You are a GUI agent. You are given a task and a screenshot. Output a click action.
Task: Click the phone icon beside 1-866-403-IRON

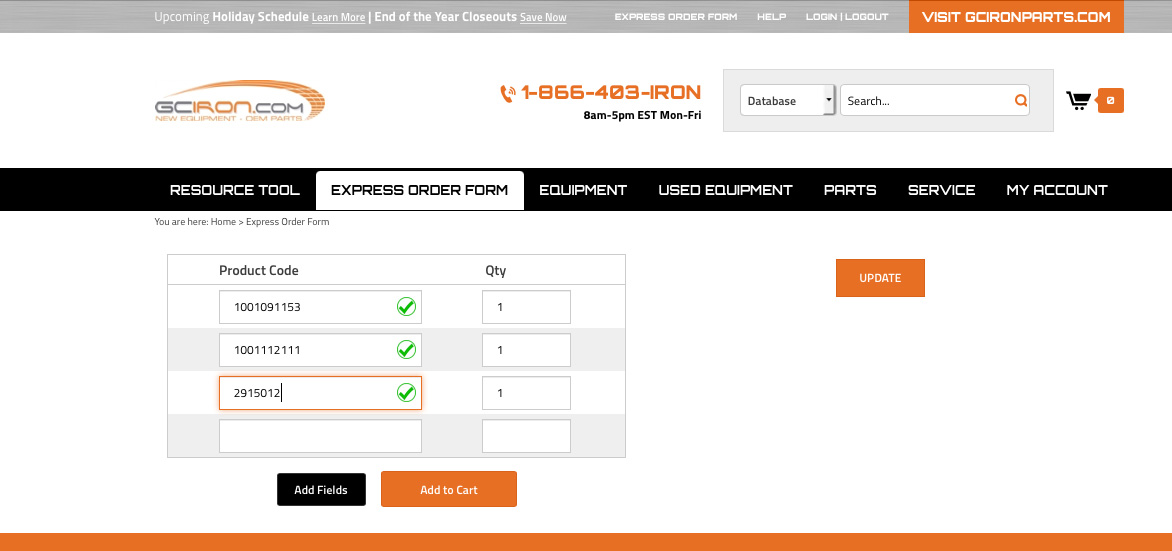[508, 93]
